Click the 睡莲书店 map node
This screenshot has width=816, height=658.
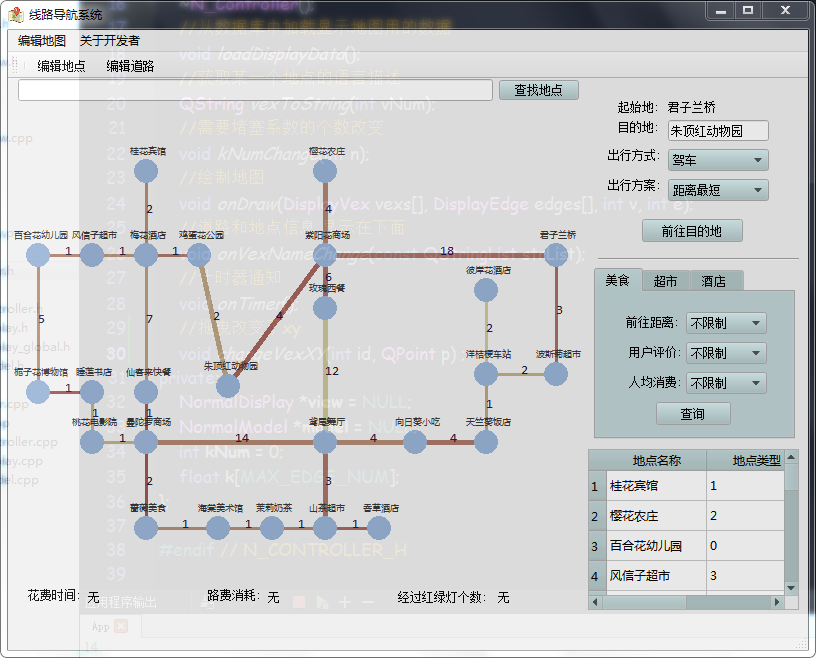tap(92, 392)
